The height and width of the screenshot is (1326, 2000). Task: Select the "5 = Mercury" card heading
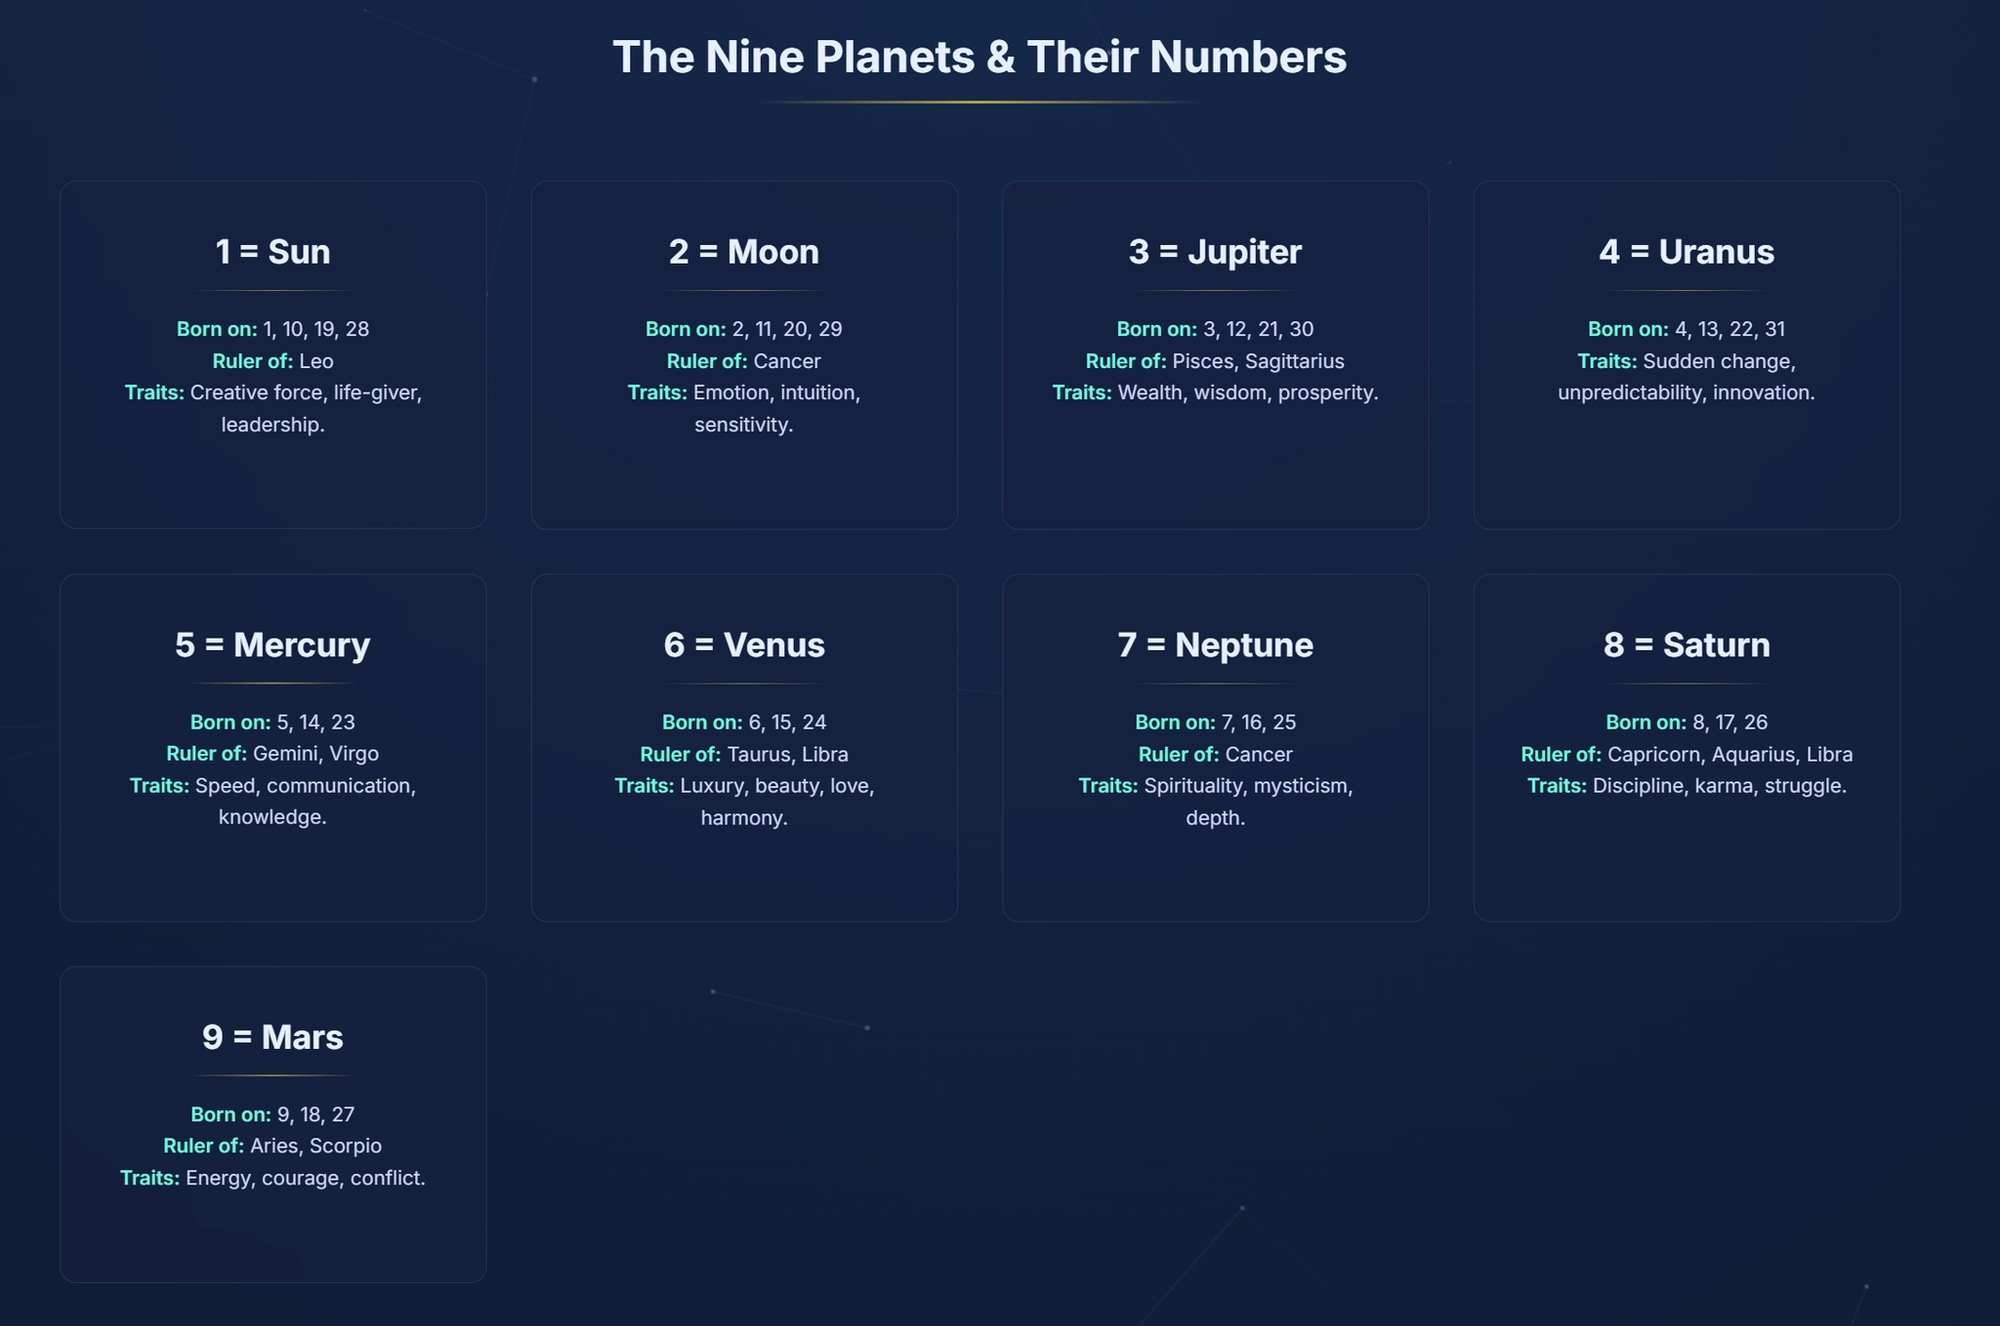click(x=273, y=645)
